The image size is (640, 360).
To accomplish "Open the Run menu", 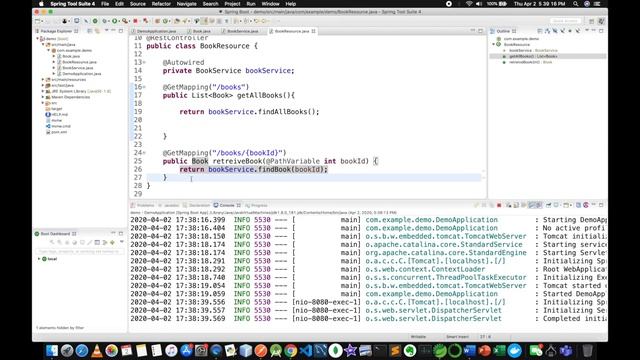I will pyautogui.click(x=251, y=4).
